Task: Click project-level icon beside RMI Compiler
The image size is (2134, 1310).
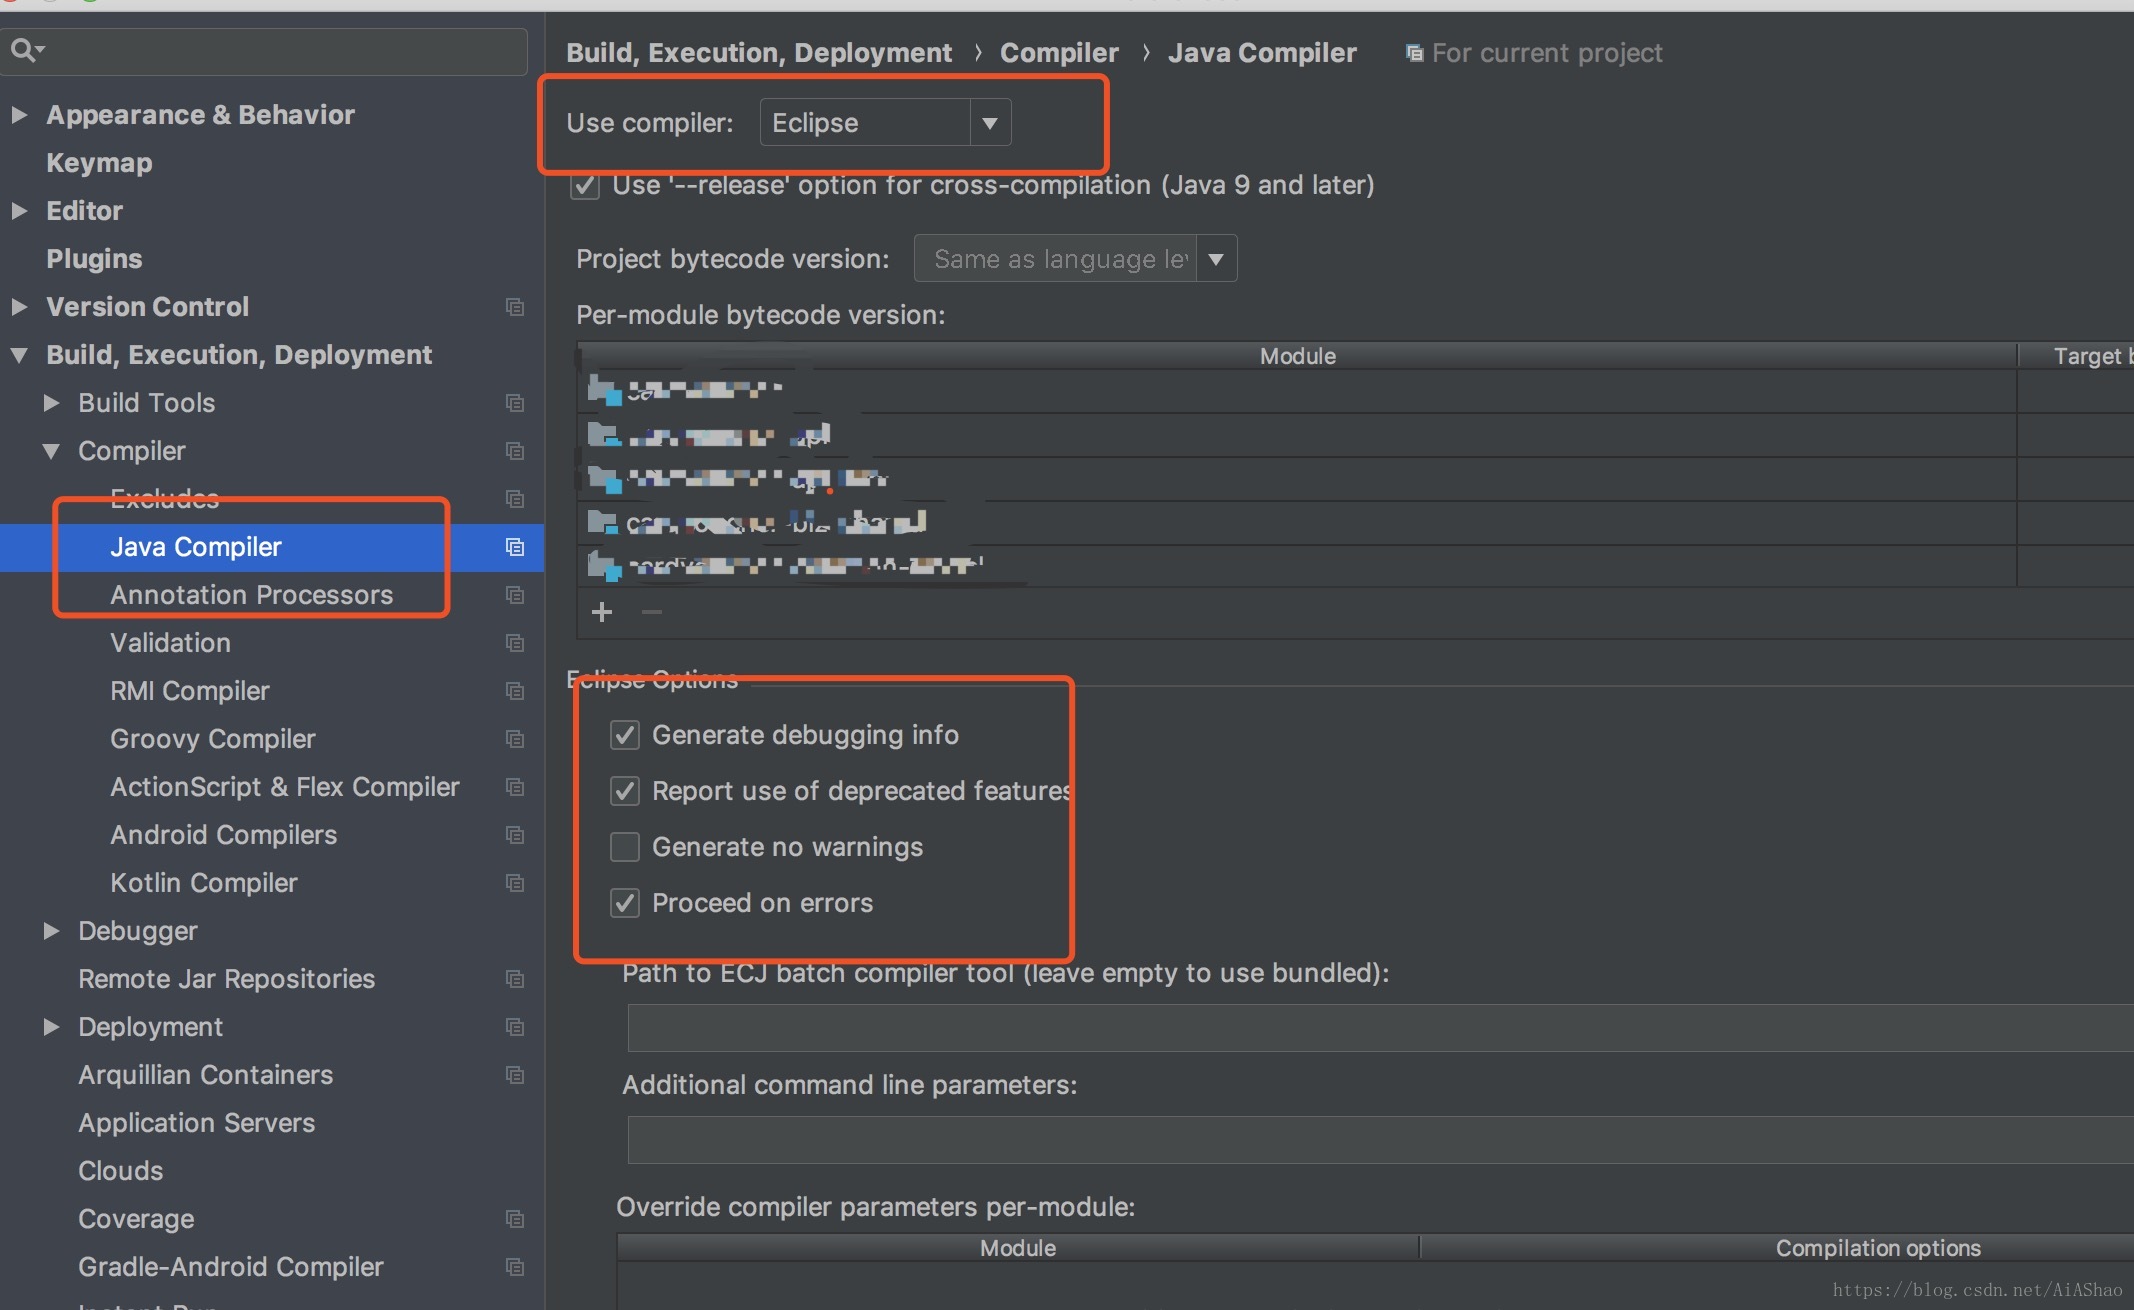Action: [515, 691]
